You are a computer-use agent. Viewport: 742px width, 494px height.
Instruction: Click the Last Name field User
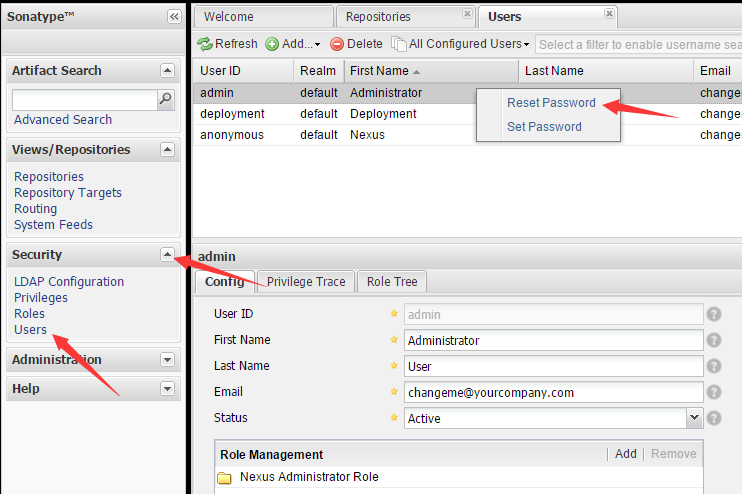pyautogui.click(x=553, y=367)
